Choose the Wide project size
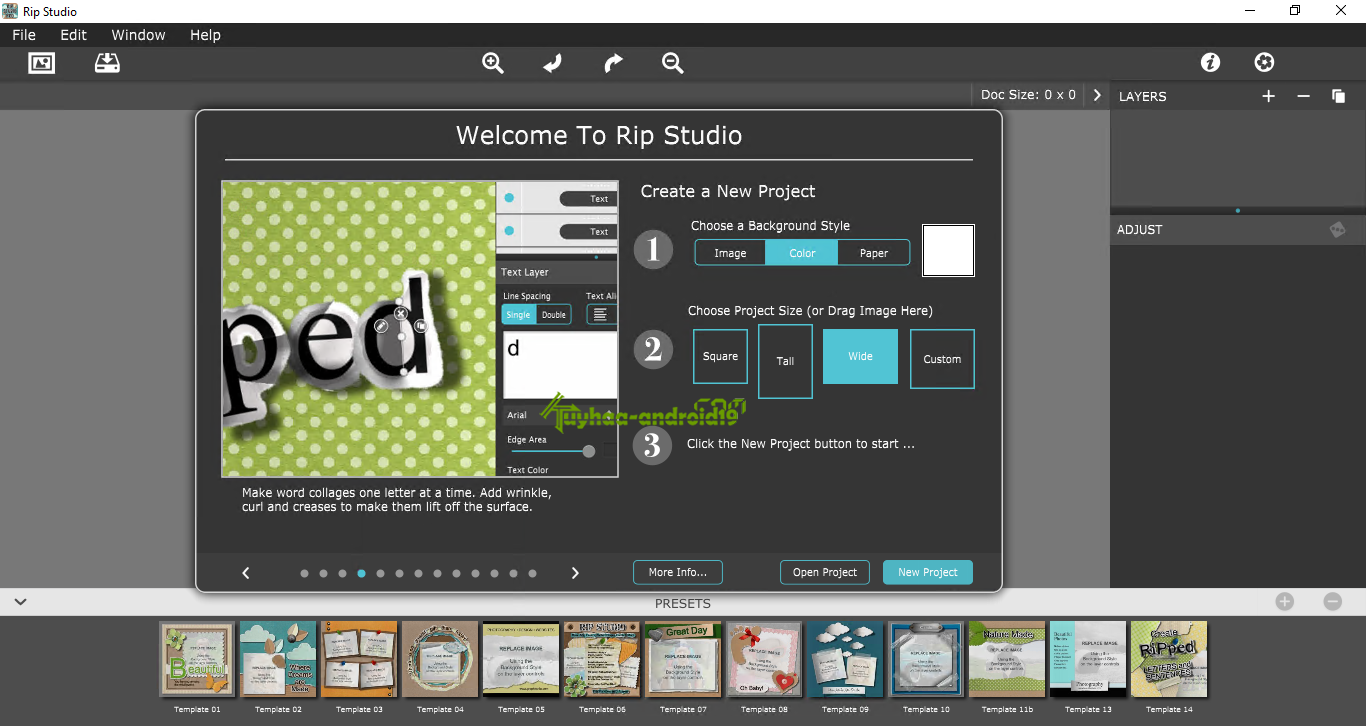Image resolution: width=1366 pixels, height=726 pixels. (860, 356)
